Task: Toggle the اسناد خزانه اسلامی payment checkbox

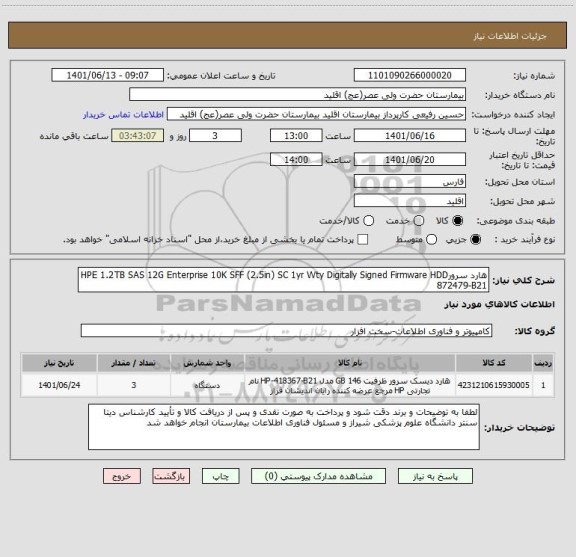Action: (x=363, y=240)
